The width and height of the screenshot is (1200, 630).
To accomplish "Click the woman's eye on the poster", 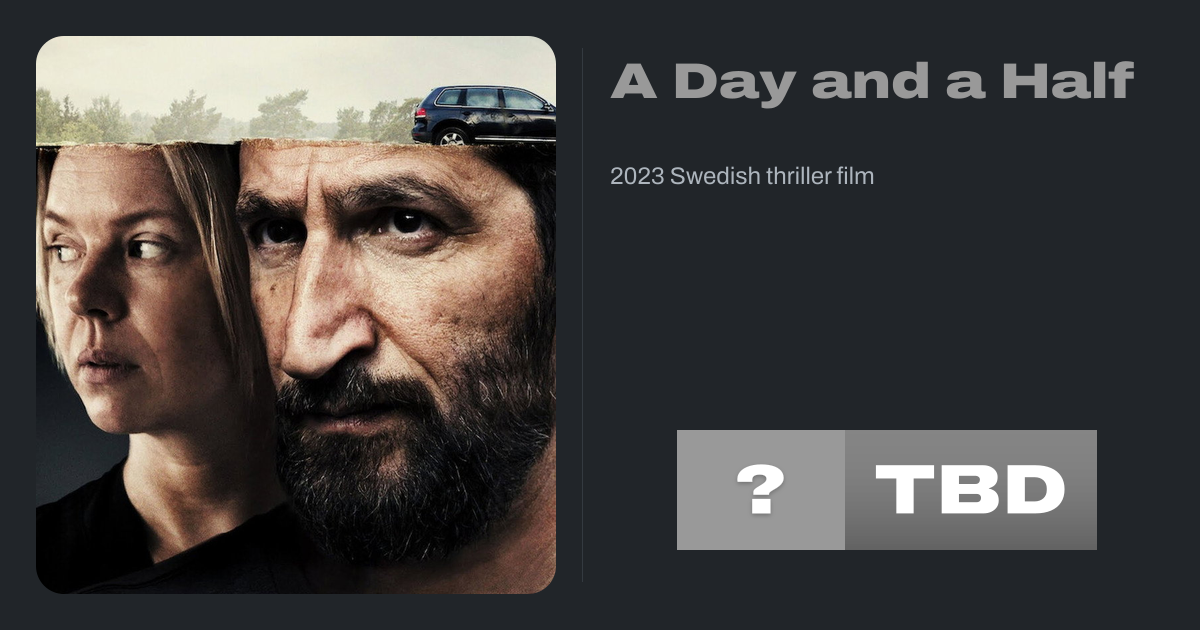I will (147, 248).
